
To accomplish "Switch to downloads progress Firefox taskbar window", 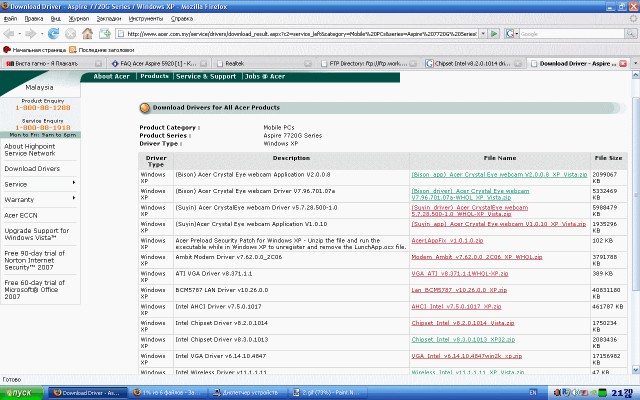I will click(169, 393).
